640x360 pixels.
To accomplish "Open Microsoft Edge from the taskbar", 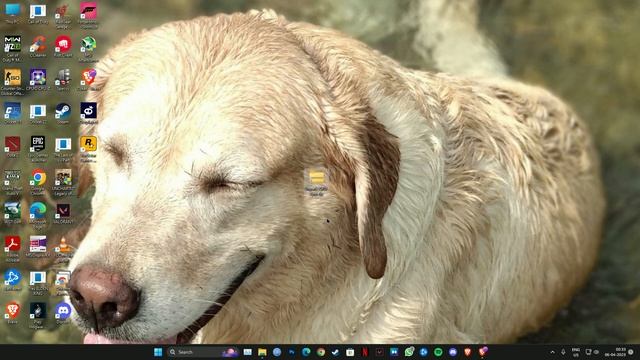I will (306, 352).
